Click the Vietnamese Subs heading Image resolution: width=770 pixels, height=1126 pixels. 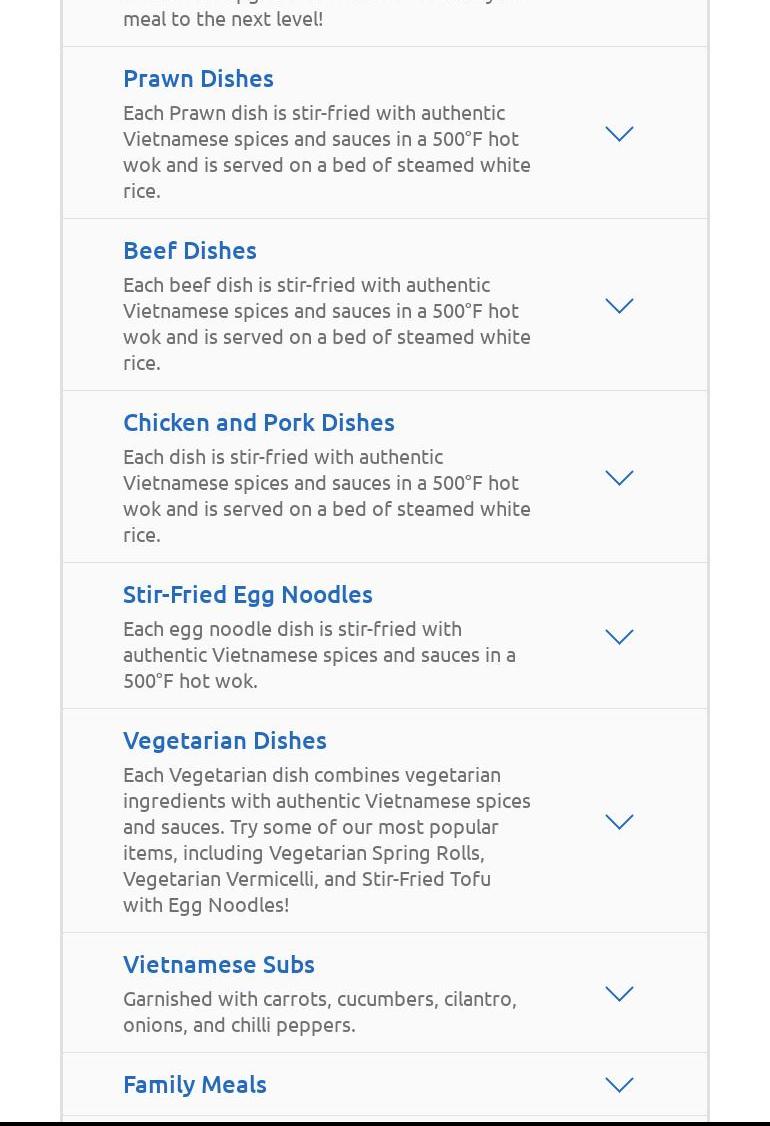pos(219,964)
